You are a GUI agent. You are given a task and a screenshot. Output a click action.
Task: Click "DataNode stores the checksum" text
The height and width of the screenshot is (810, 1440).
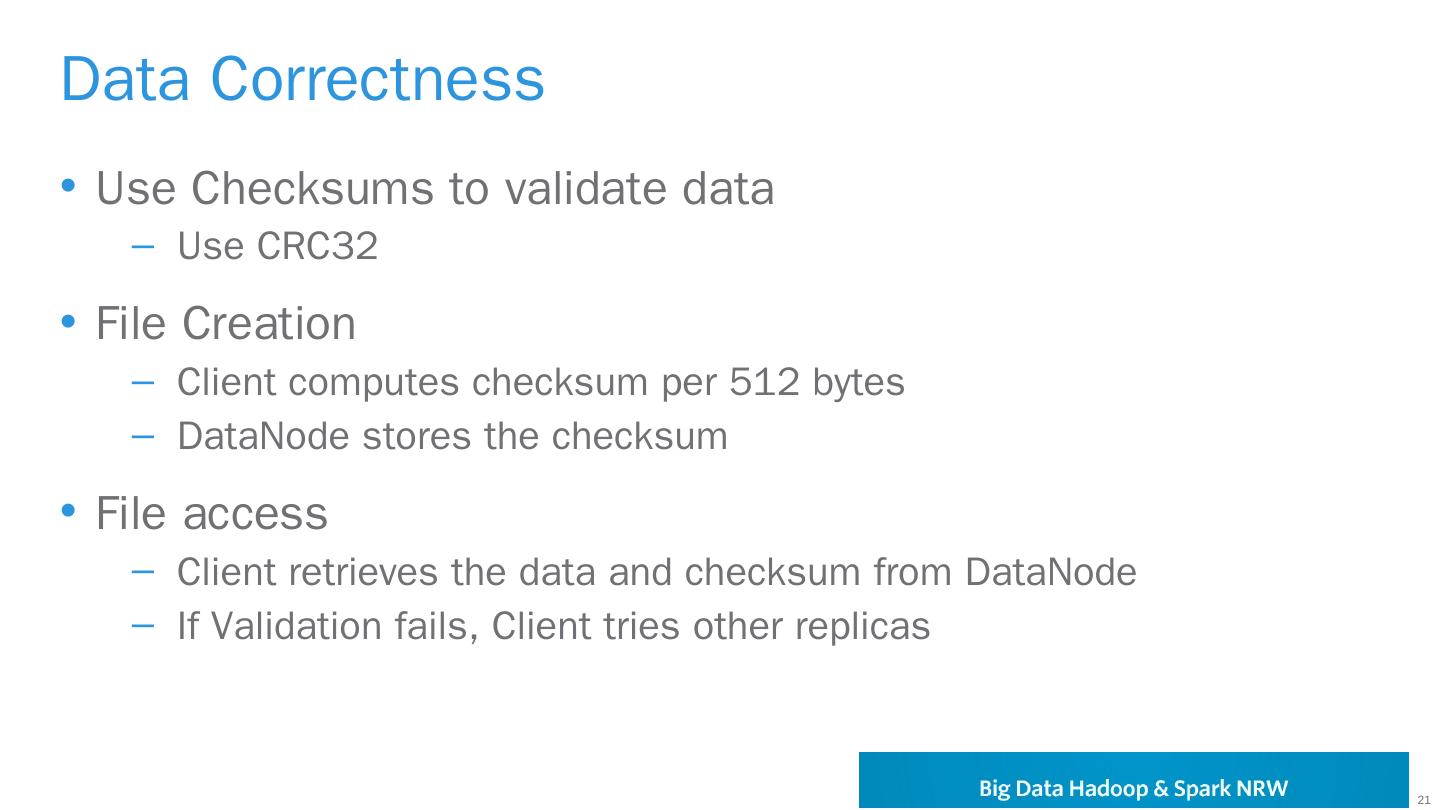(452, 436)
